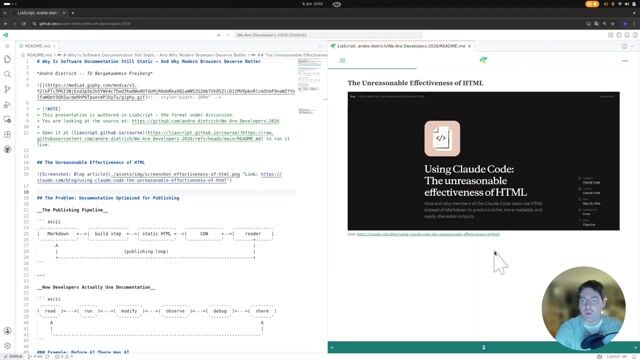640x360 pixels.
Task: Click the Claude Code blog screenshot image
Action: (484, 161)
